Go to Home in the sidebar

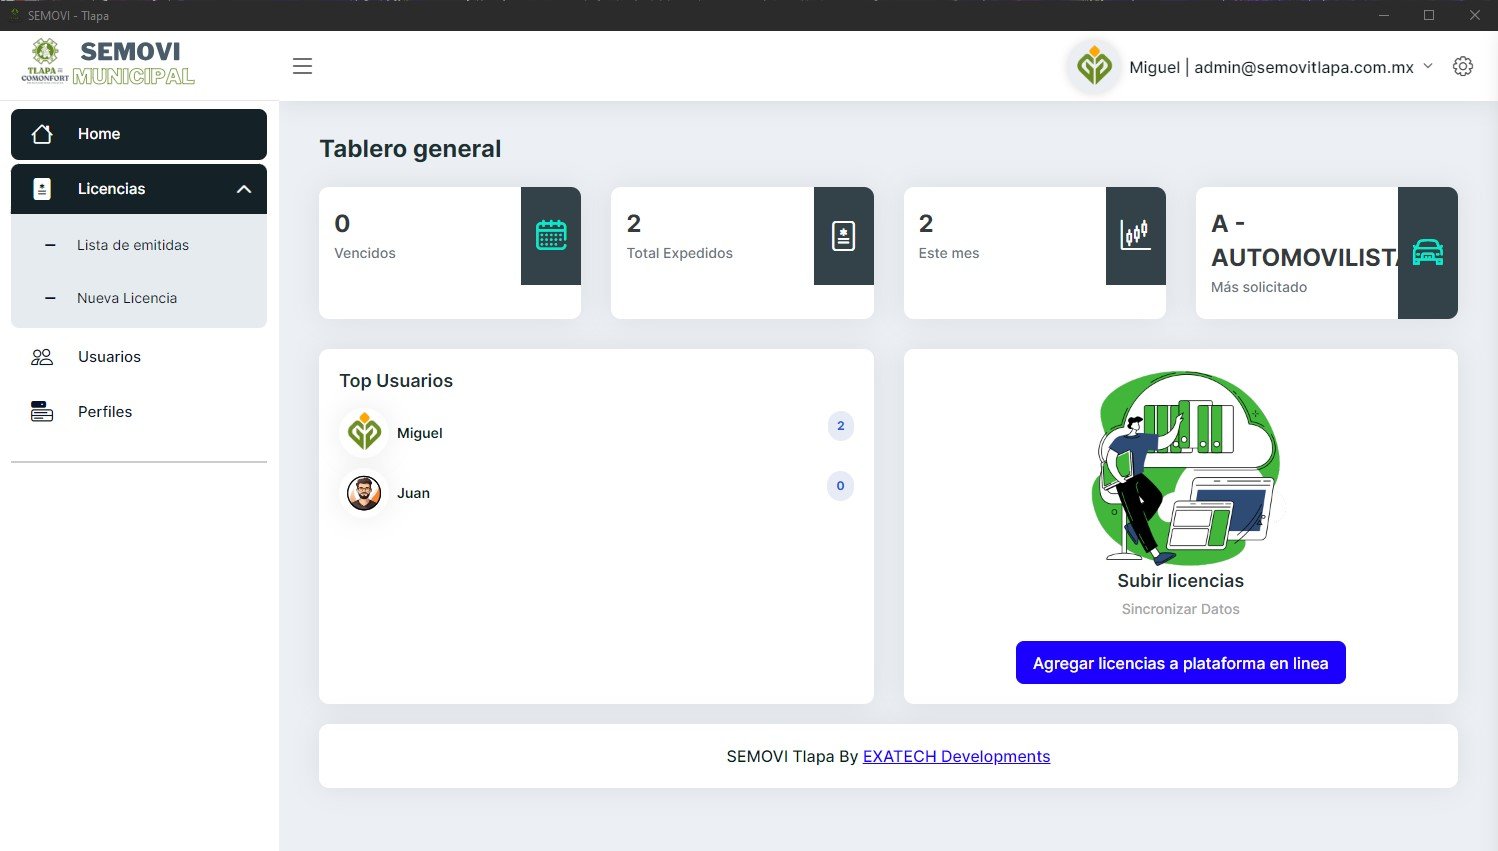pos(99,134)
